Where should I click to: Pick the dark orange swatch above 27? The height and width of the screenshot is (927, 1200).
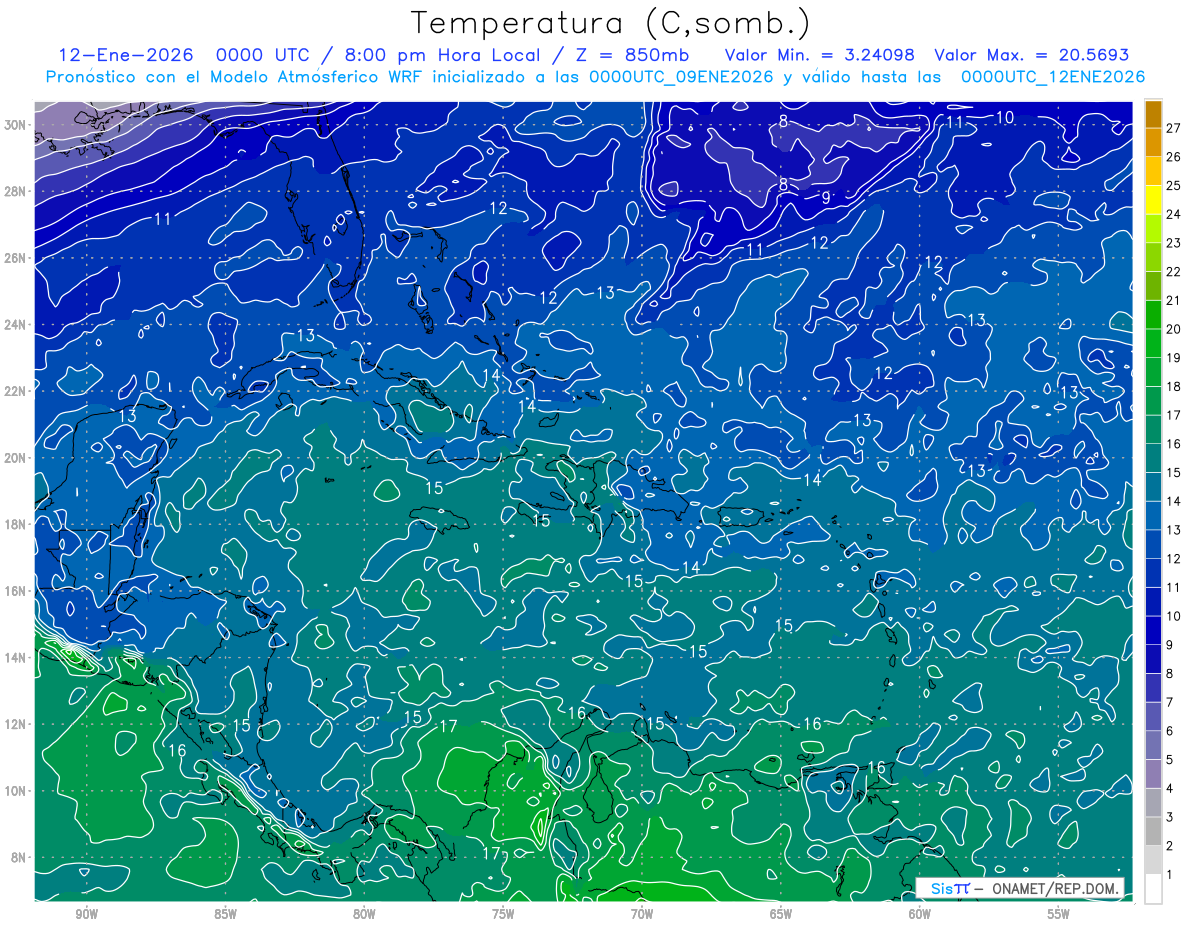(x=1153, y=114)
